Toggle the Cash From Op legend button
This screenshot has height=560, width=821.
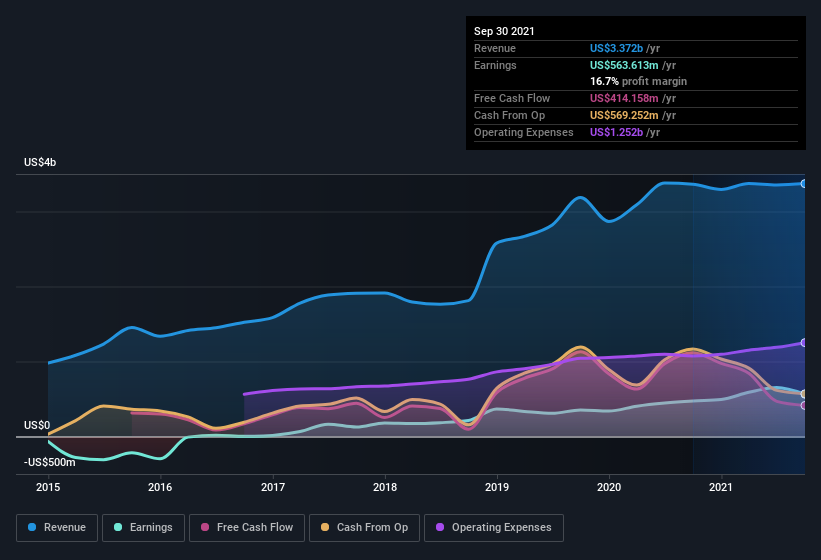364,528
